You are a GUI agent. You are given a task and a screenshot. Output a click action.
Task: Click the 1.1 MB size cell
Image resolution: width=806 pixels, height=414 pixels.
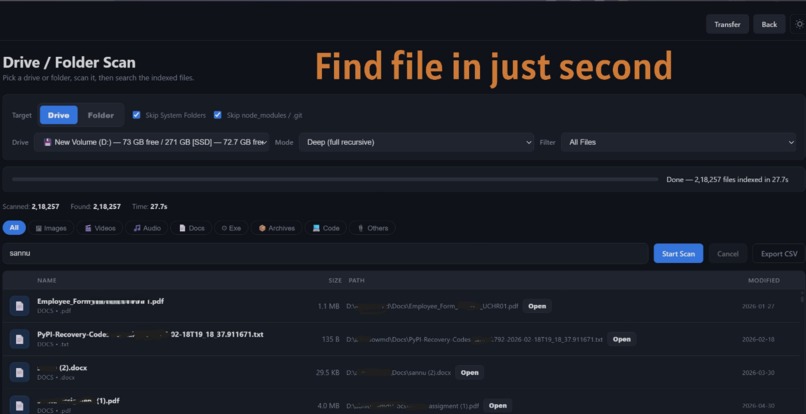(328, 306)
